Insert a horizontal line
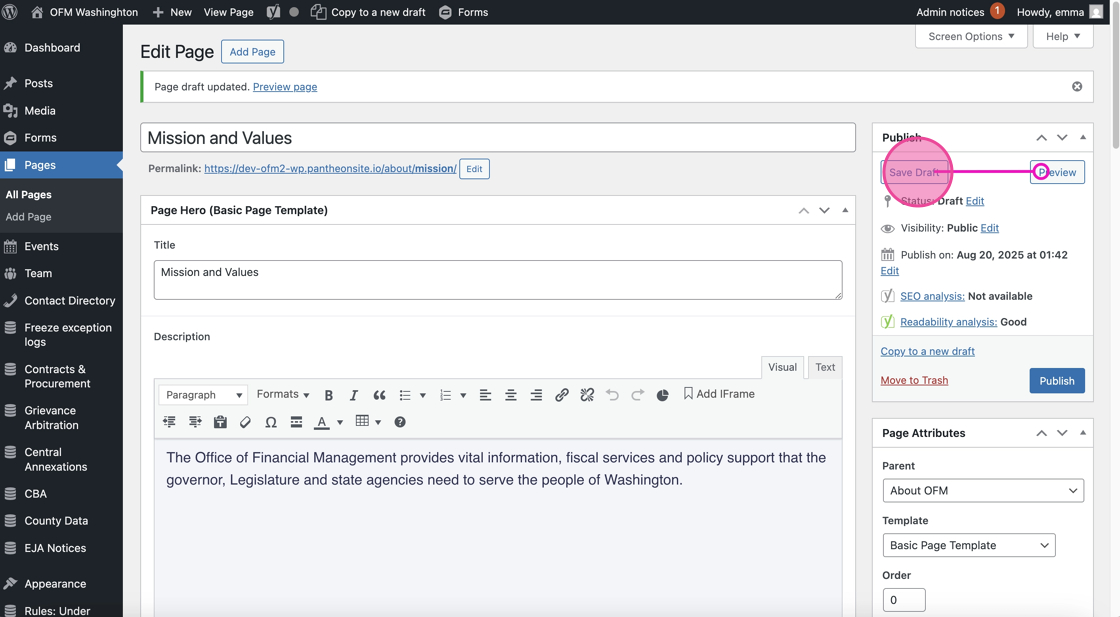The height and width of the screenshot is (617, 1120). pyautogui.click(x=296, y=422)
